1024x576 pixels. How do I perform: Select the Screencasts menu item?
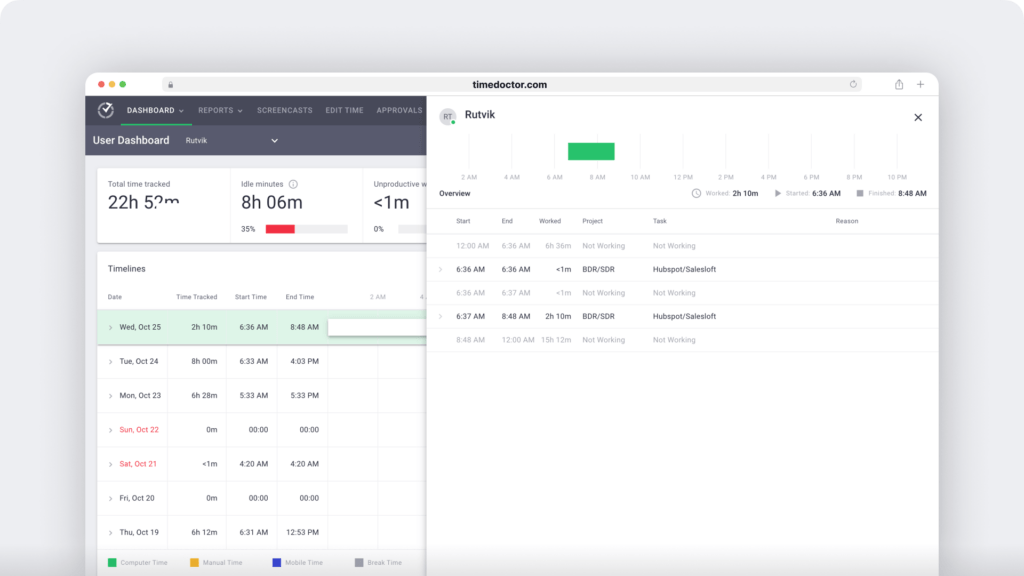click(x=284, y=110)
